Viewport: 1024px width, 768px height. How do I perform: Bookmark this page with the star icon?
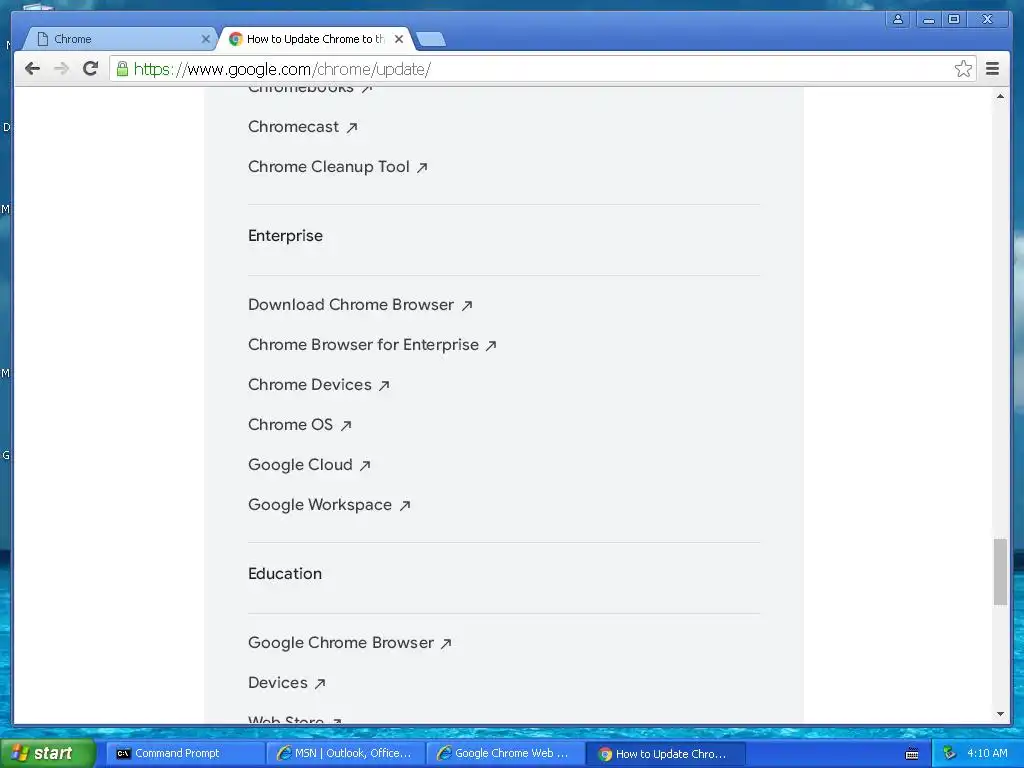tap(963, 69)
